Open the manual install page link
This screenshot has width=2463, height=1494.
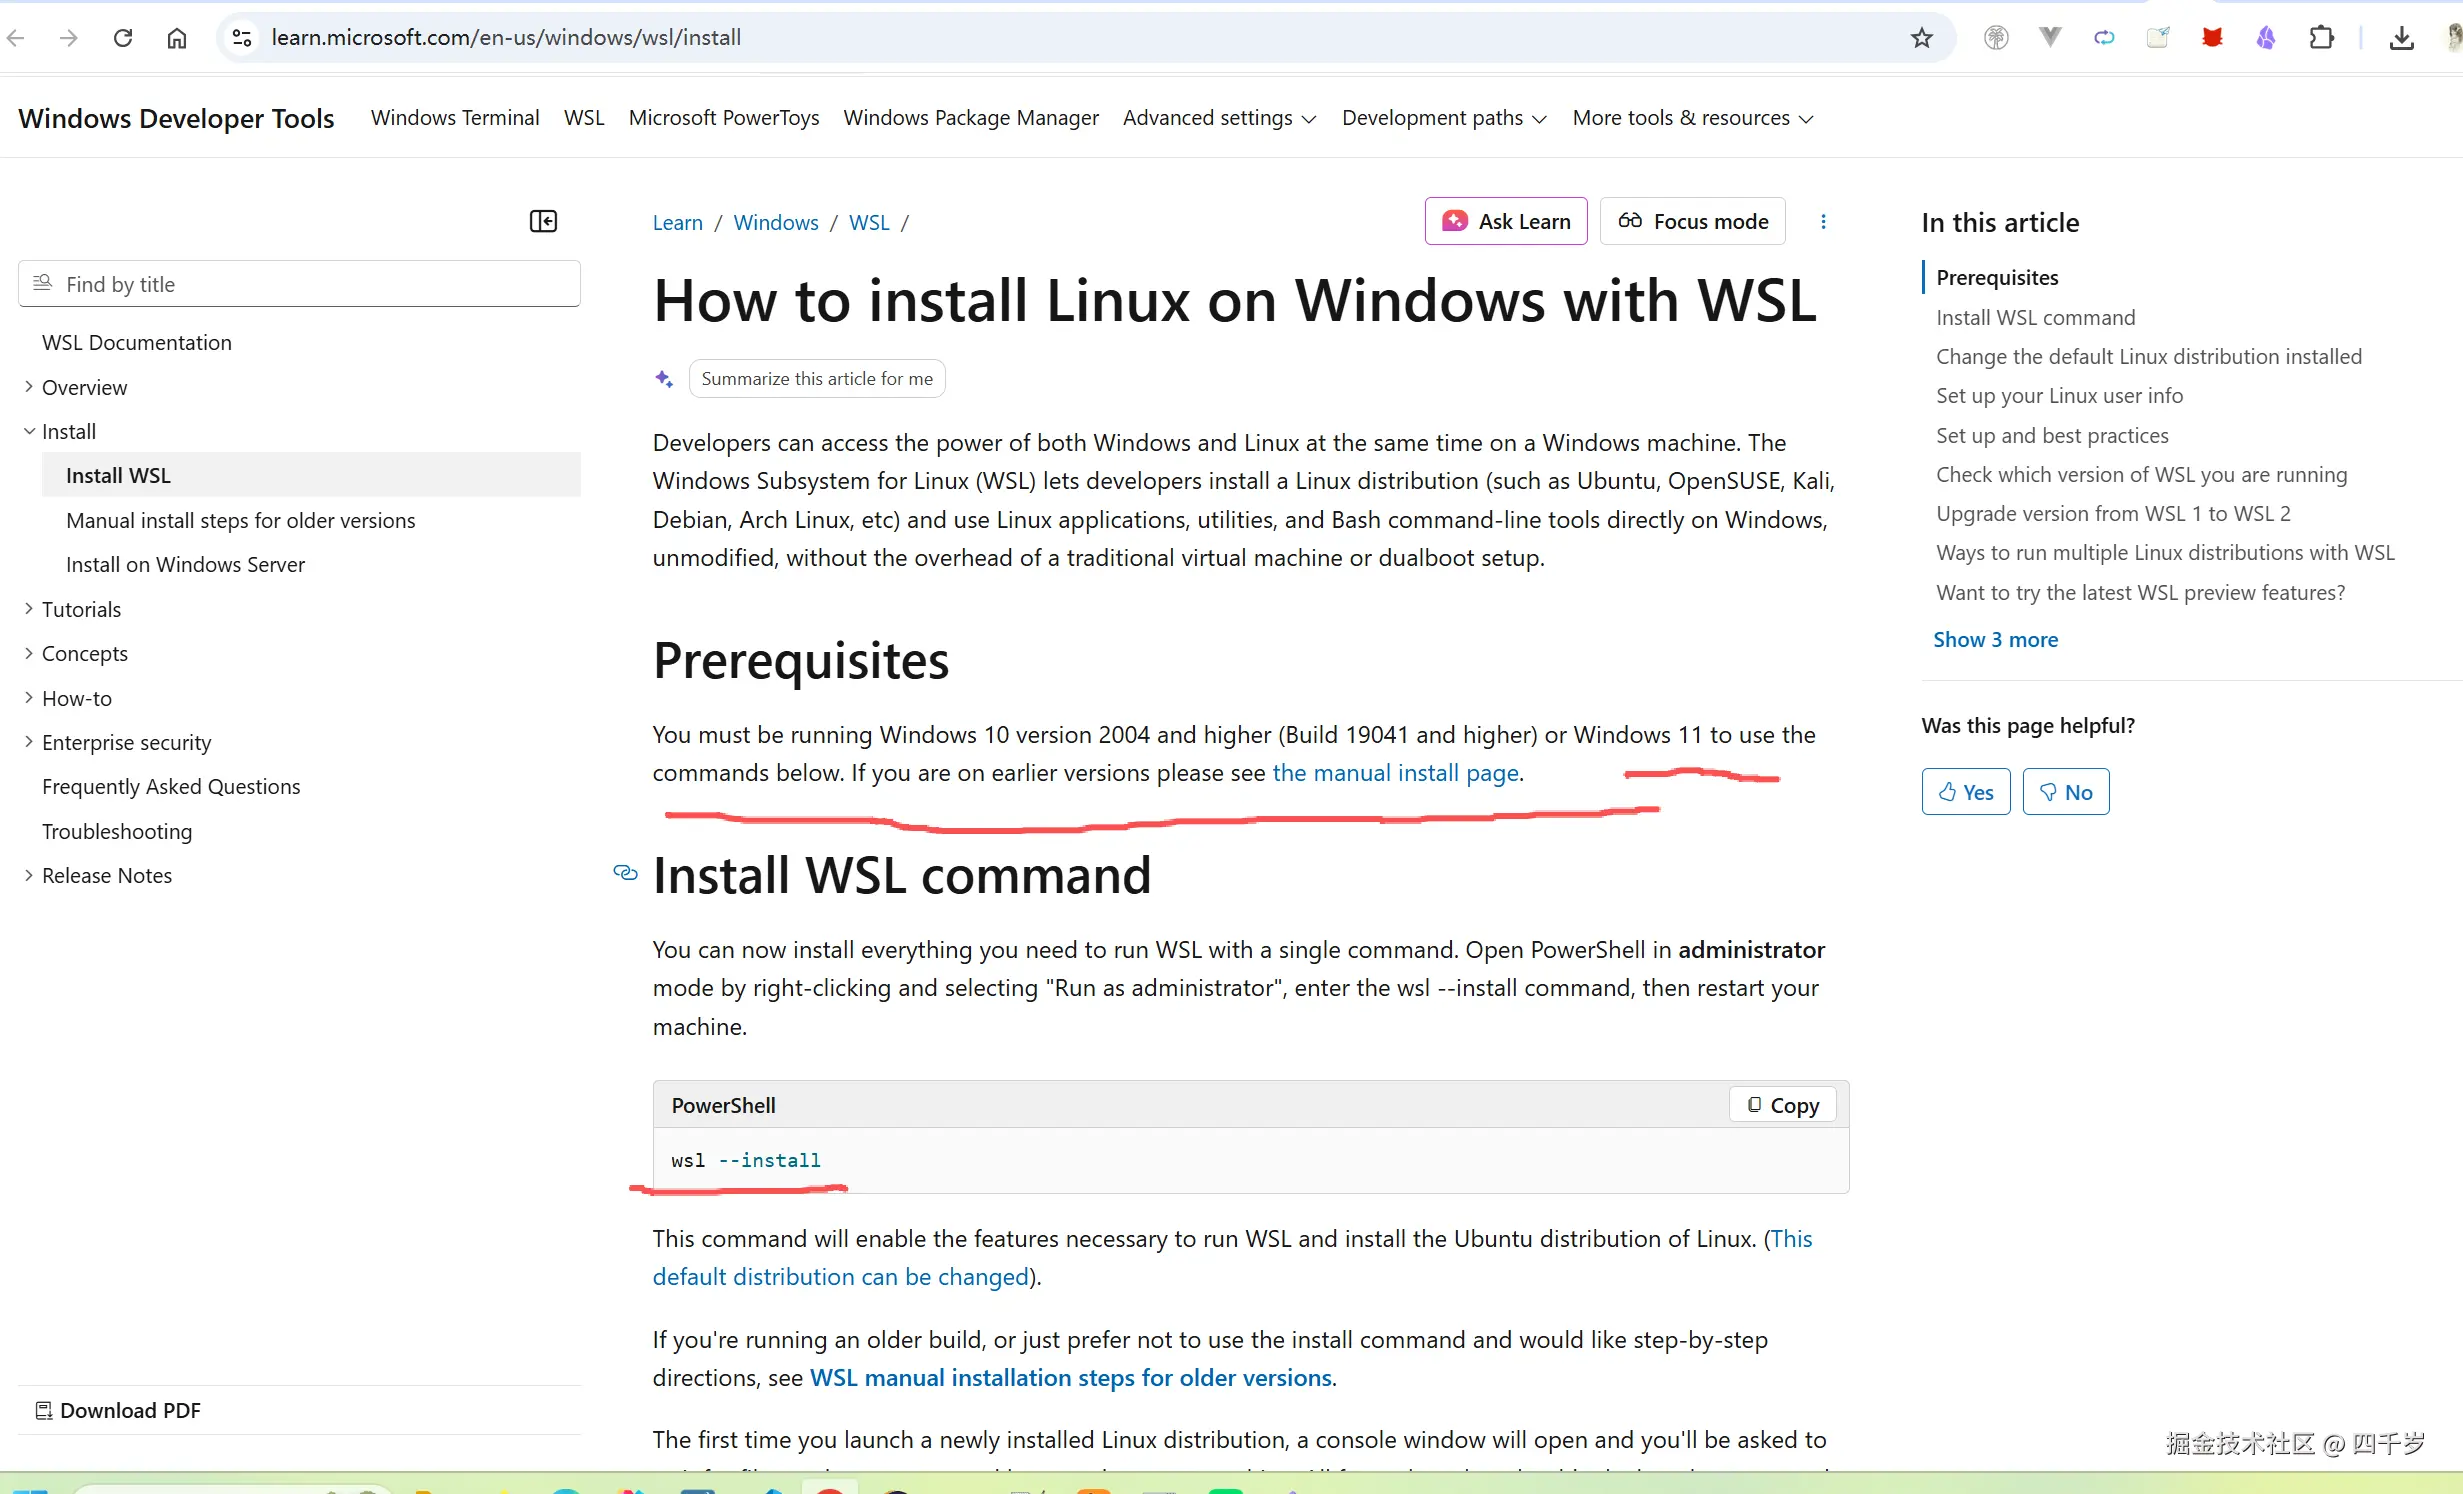[1395, 773]
